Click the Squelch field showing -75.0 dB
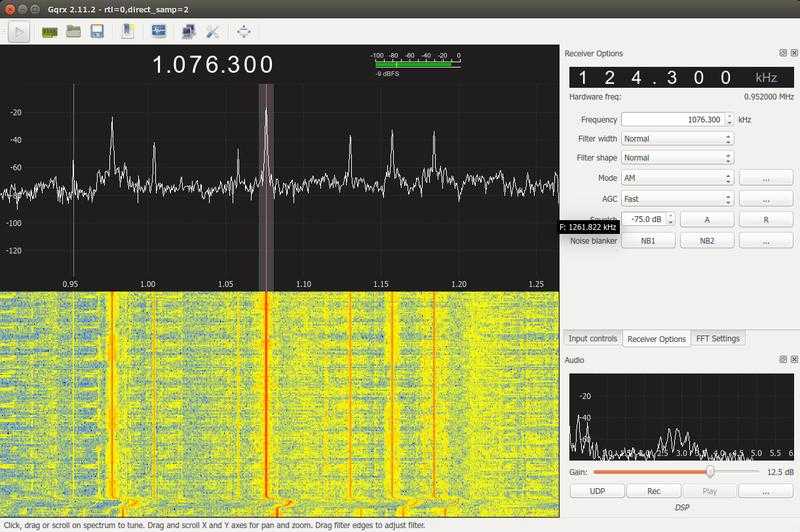Screen dimensions: 800x532 click(644, 219)
